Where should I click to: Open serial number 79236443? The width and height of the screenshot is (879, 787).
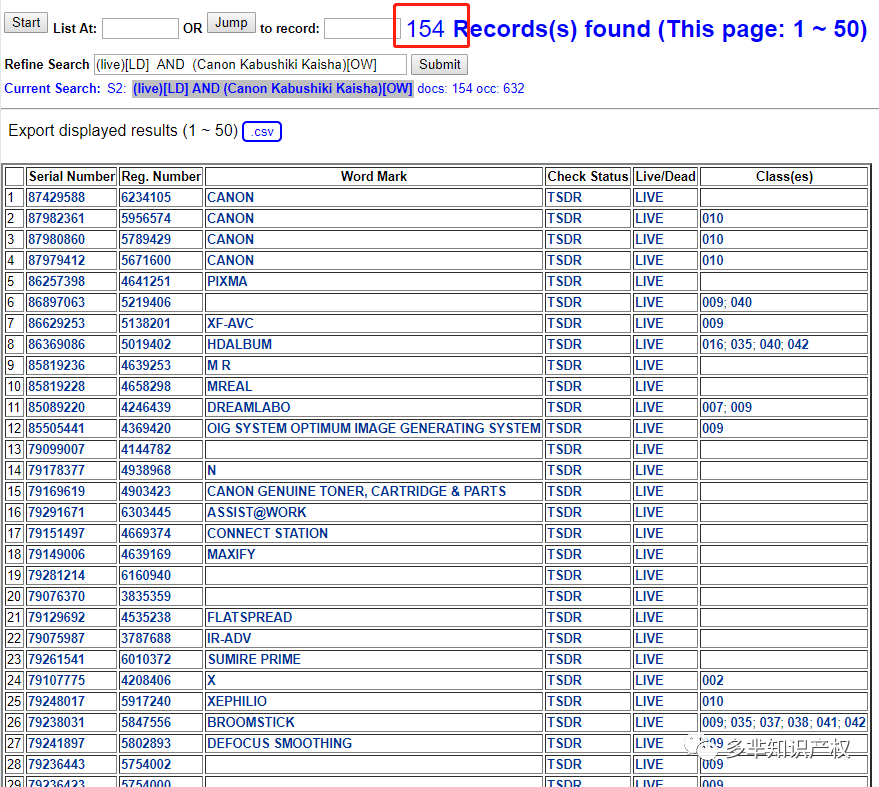(57, 765)
